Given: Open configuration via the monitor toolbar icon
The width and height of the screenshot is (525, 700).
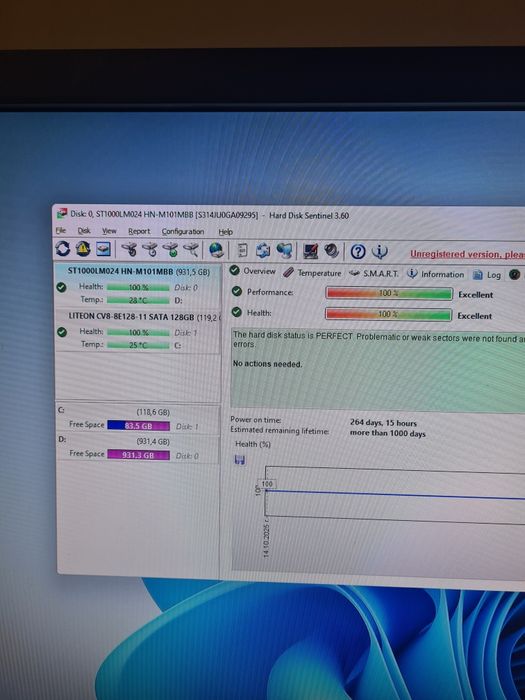Looking at the screenshot, I should point(311,251).
